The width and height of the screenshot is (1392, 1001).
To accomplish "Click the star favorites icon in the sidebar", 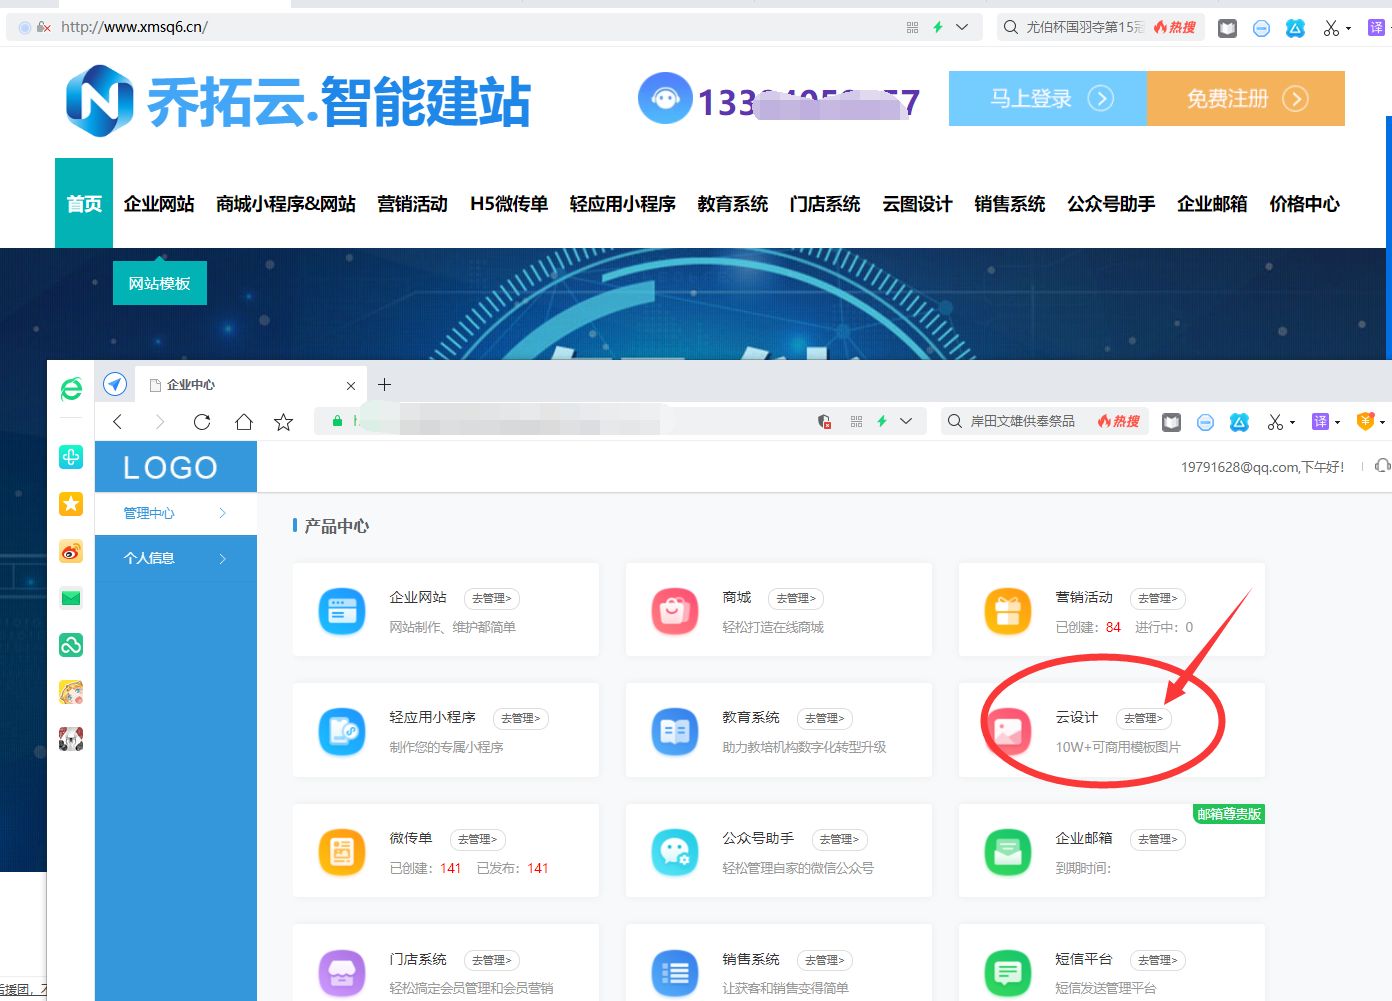I will [x=70, y=505].
